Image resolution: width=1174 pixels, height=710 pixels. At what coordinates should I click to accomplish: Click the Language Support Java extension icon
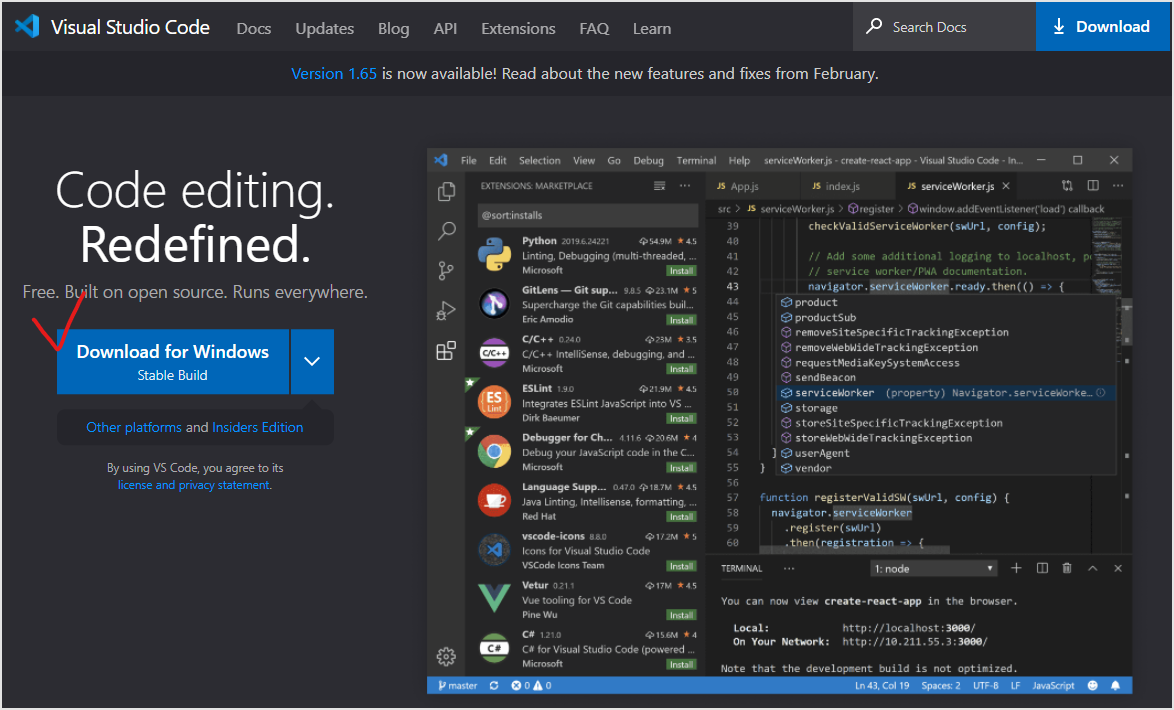(x=494, y=500)
